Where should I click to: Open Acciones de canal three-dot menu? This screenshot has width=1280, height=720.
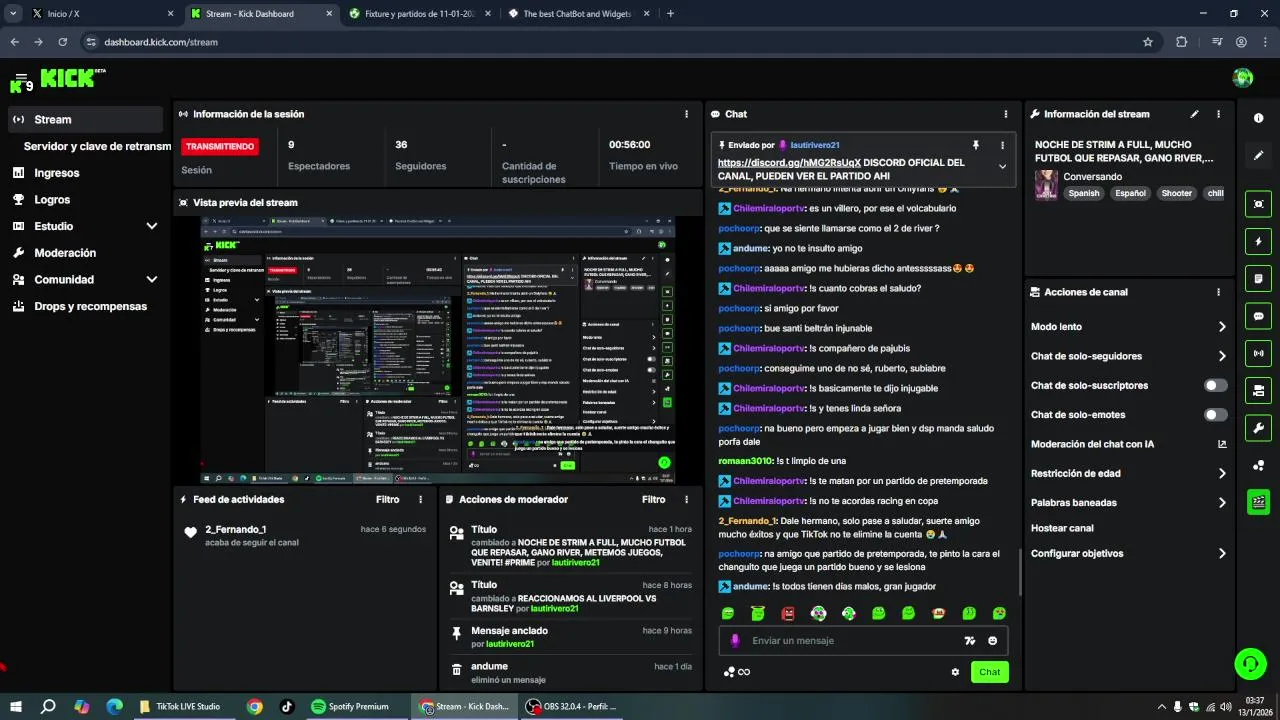coord(1218,292)
